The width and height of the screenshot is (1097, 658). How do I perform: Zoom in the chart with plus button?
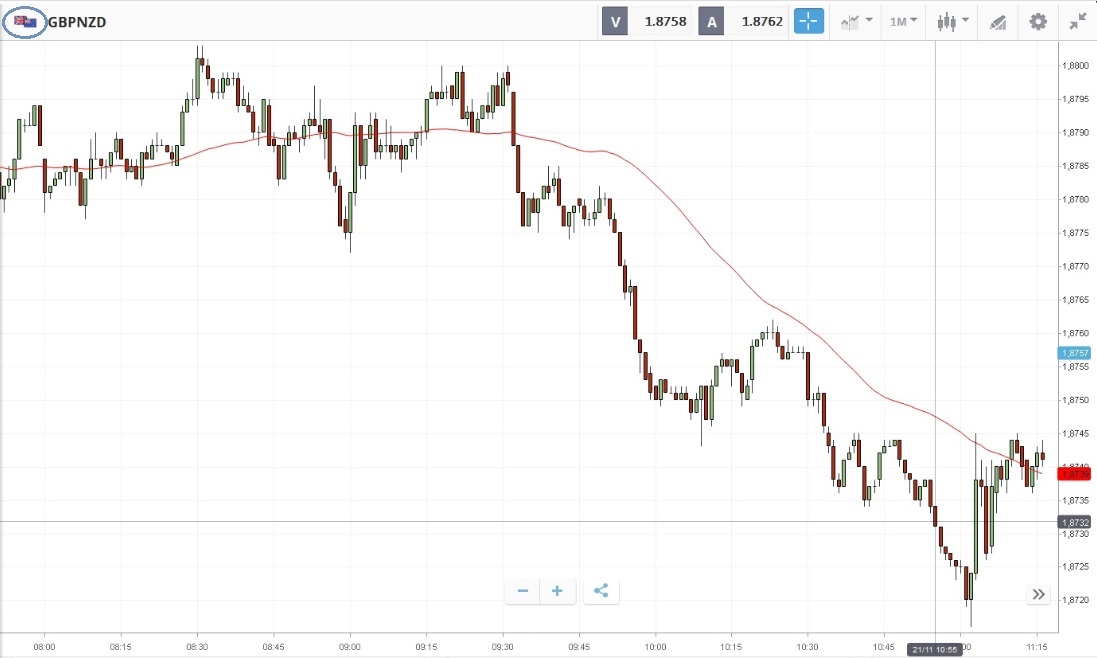click(x=557, y=591)
